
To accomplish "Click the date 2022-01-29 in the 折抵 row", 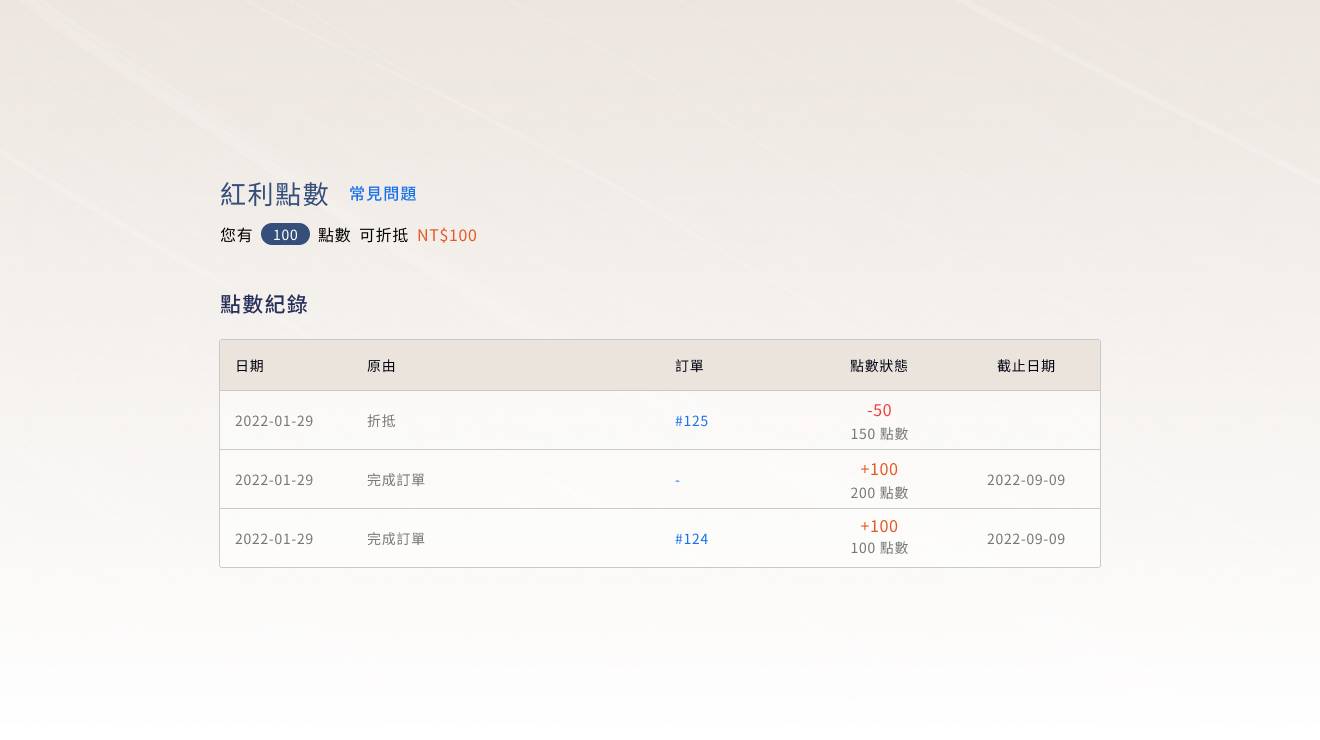I will tap(274, 421).
